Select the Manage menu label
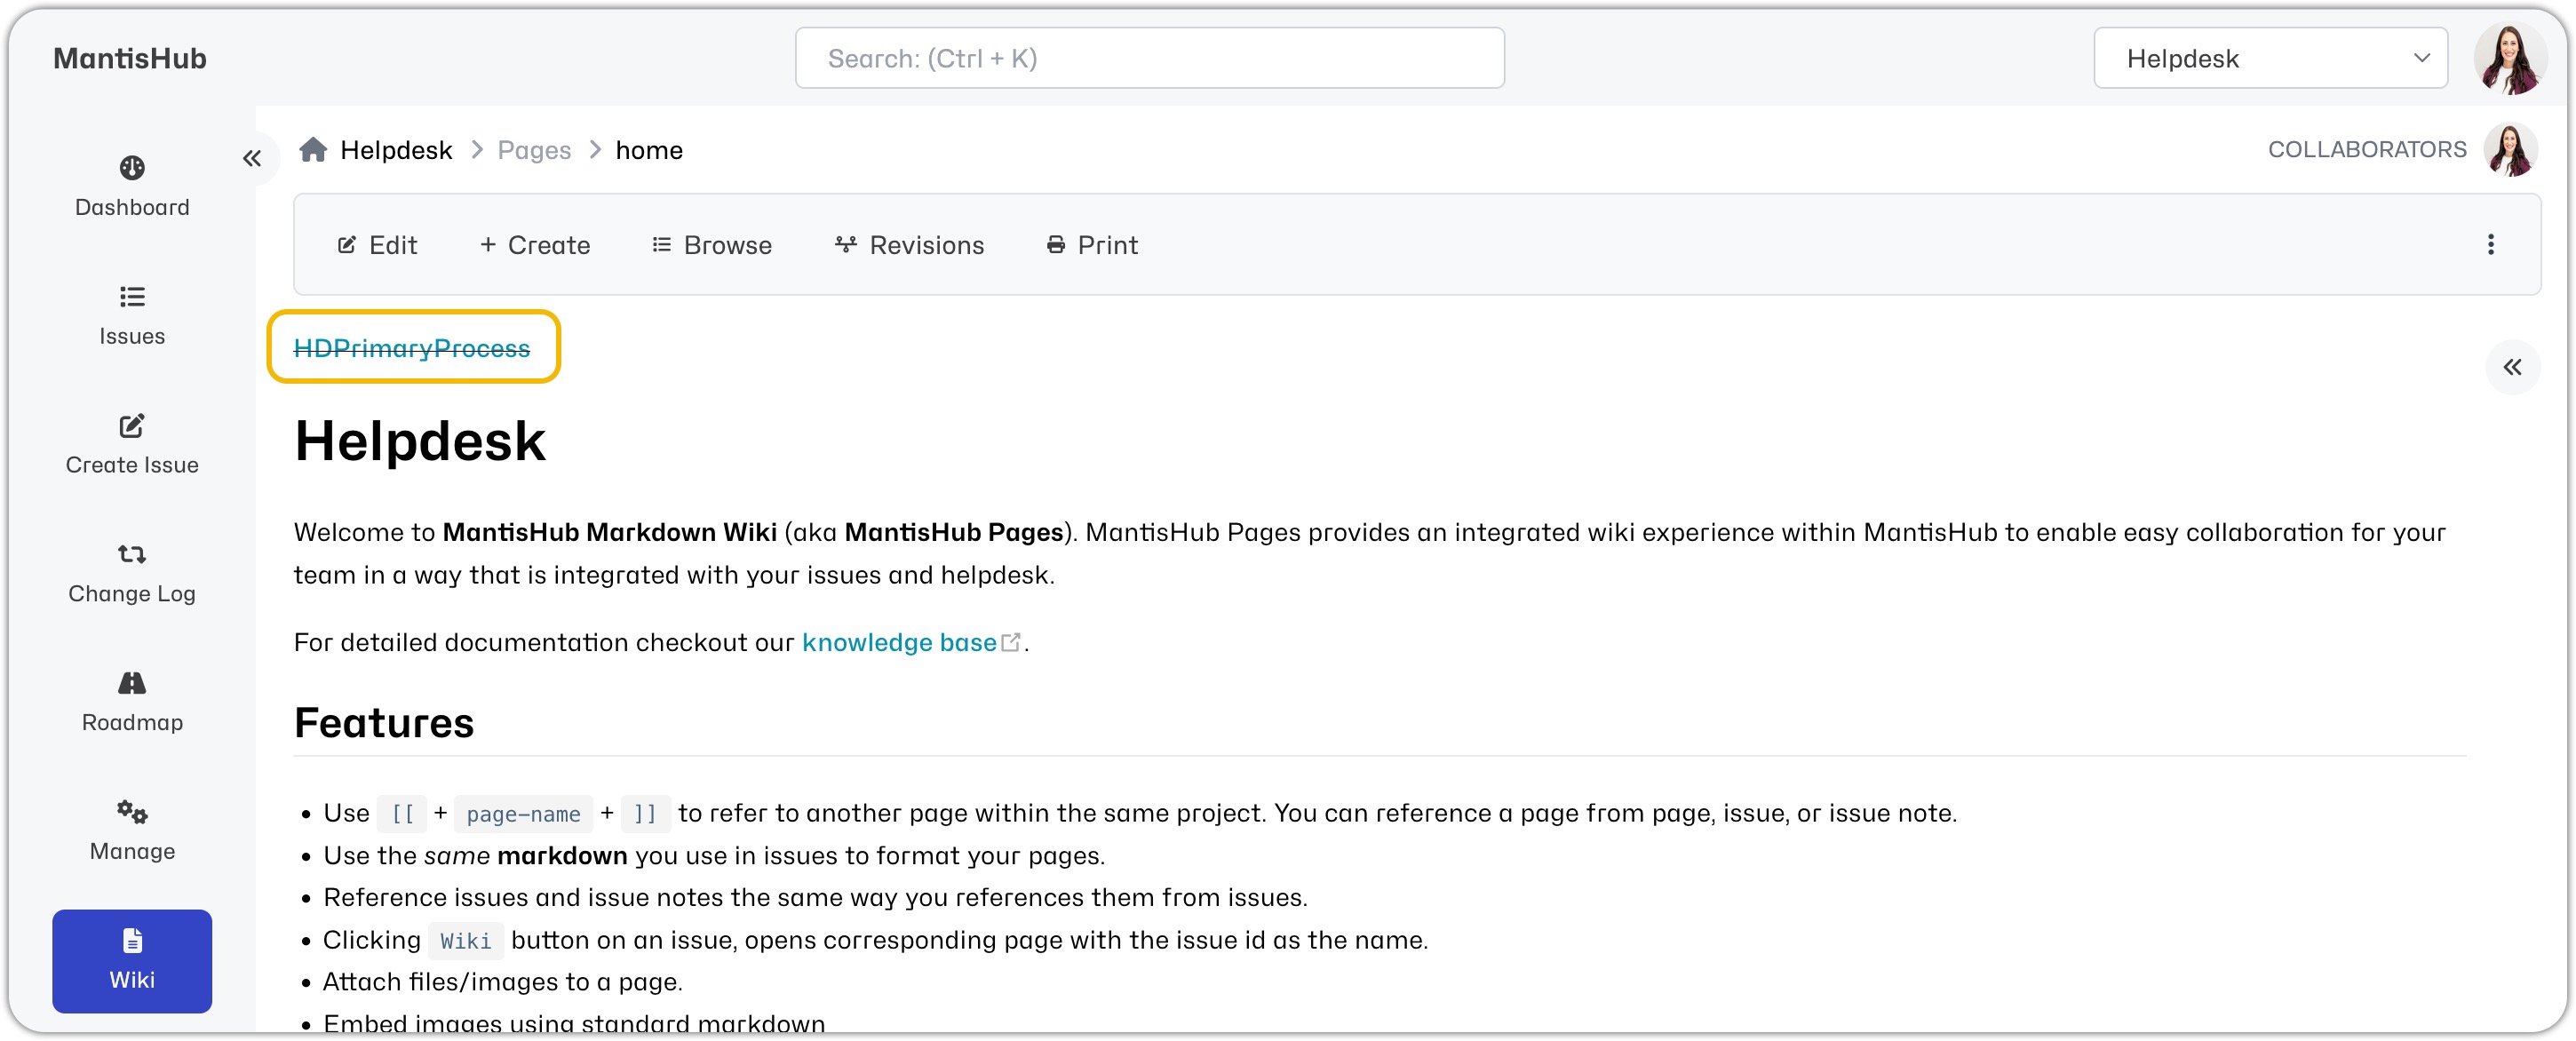This screenshot has height=1041, width=2576. [x=132, y=851]
